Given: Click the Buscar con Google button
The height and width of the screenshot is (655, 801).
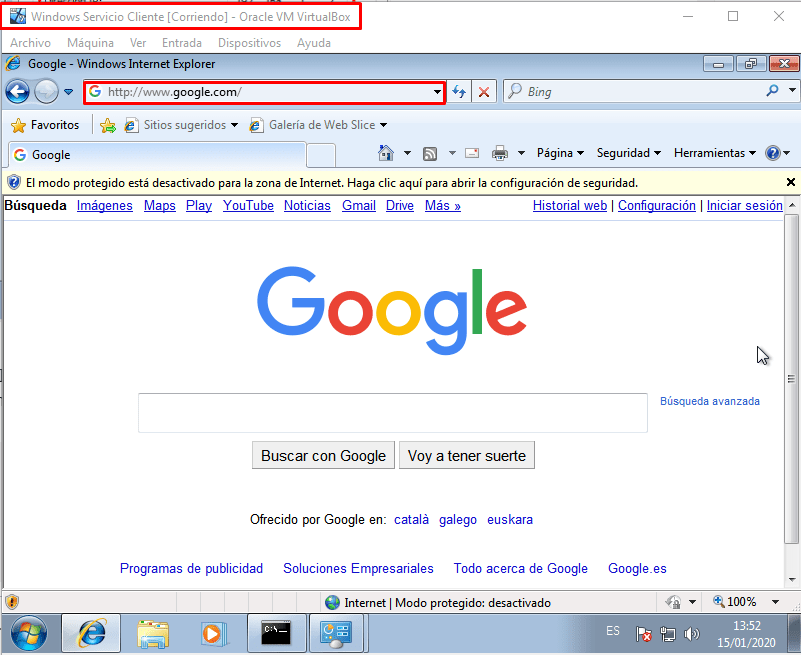Looking at the screenshot, I should pyautogui.click(x=323, y=456).
